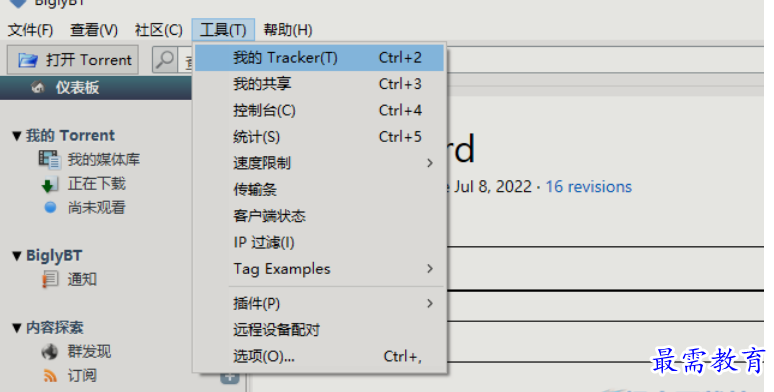Click the swarm discovery icon by 群发现
This screenshot has width=774, height=392.
[x=49, y=352]
